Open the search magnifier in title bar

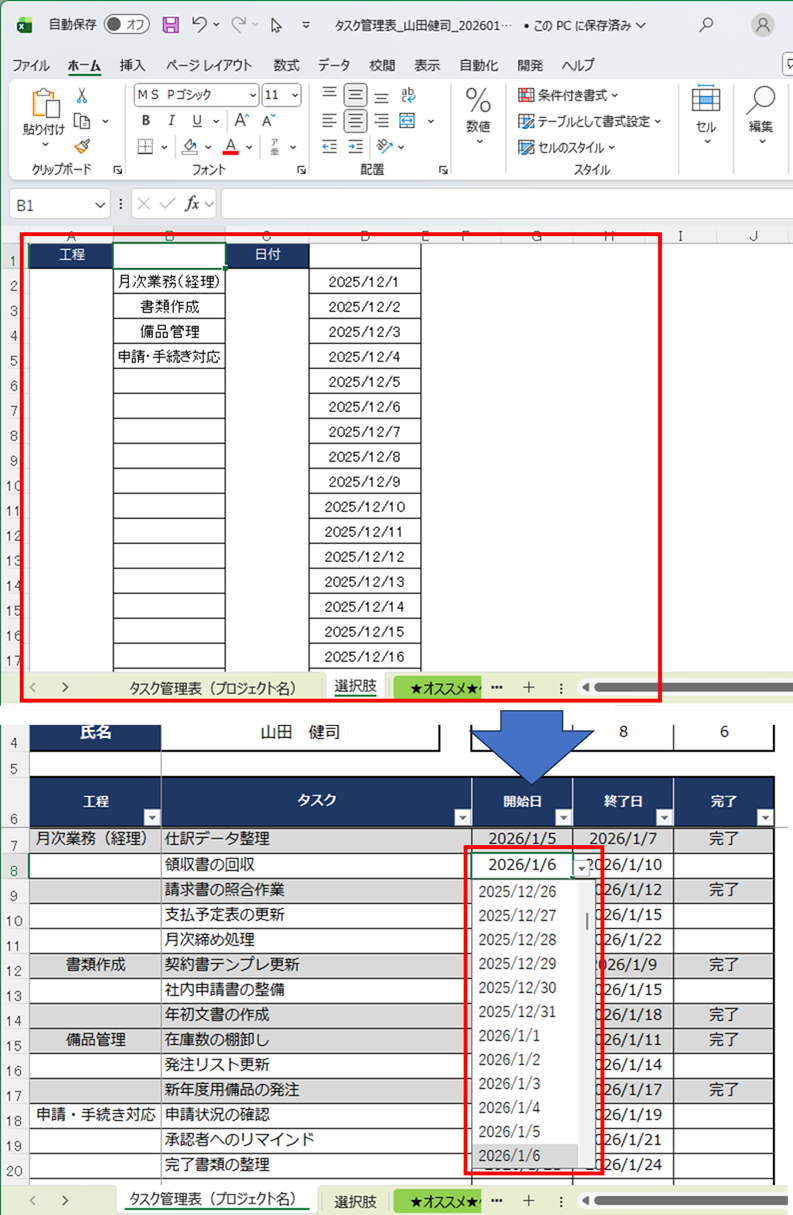tap(708, 25)
